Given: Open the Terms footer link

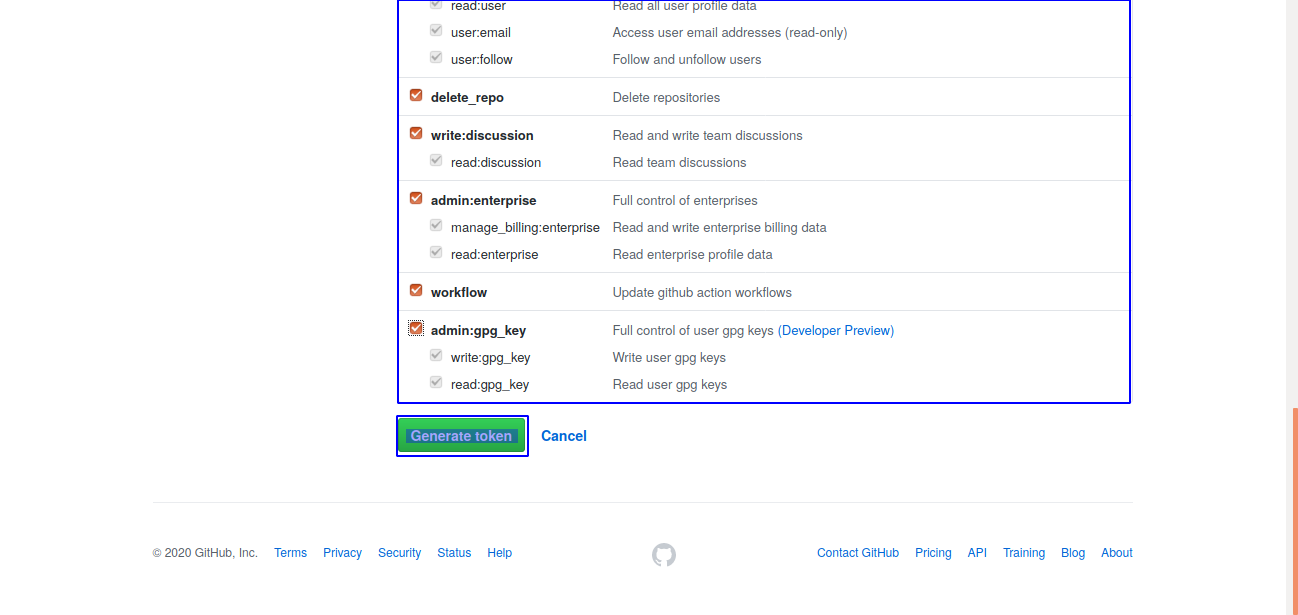Looking at the screenshot, I should 290,553.
